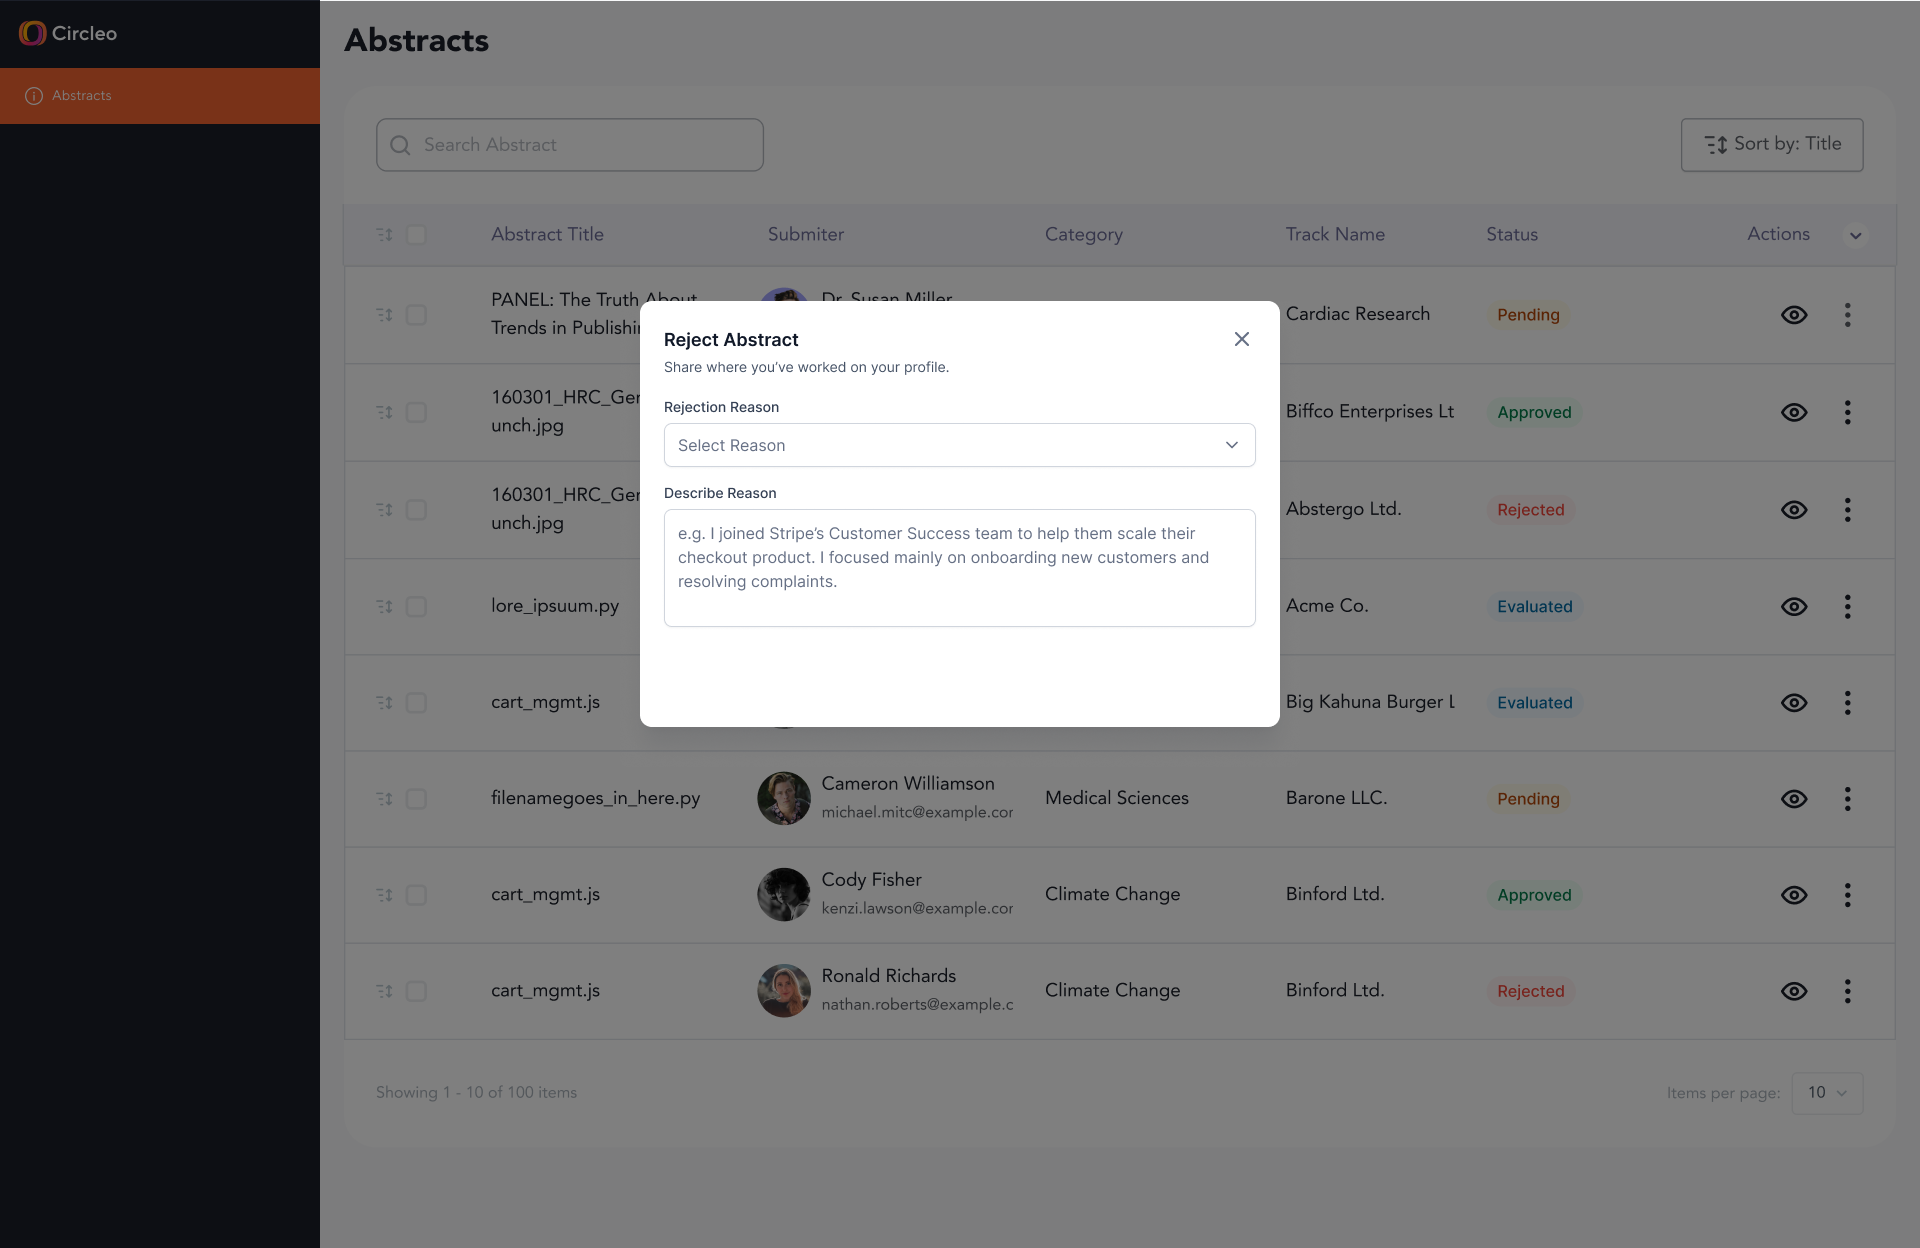The image size is (1920, 1248).
Task: View the Barone LLC. abstract via eye icon
Action: pyautogui.click(x=1793, y=799)
